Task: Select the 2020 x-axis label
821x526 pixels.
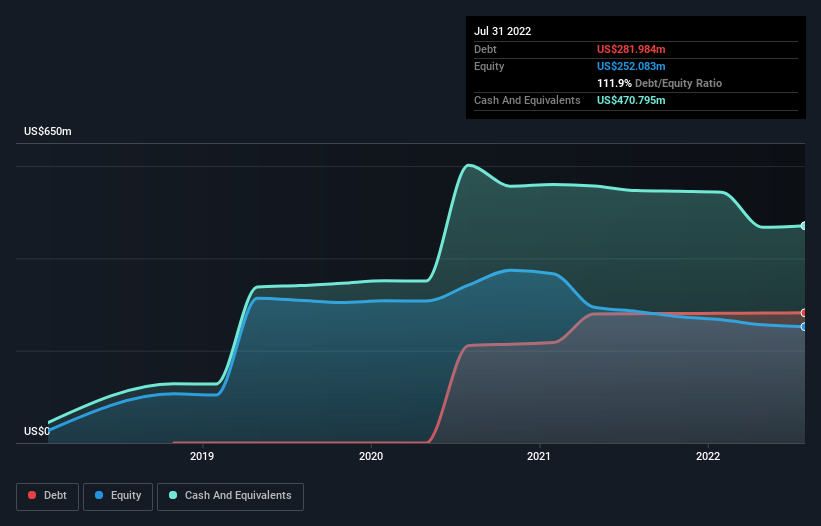Action: click(x=371, y=456)
